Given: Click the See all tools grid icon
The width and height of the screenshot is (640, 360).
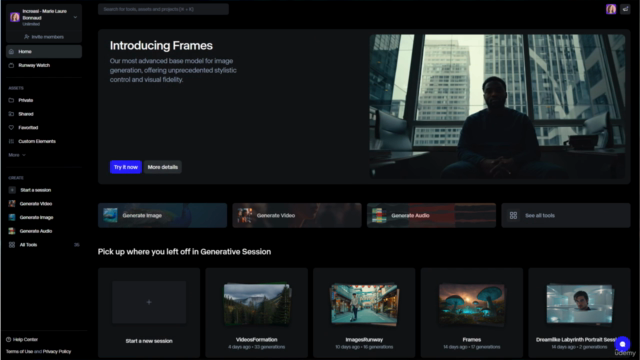Looking at the screenshot, I should pos(513,215).
